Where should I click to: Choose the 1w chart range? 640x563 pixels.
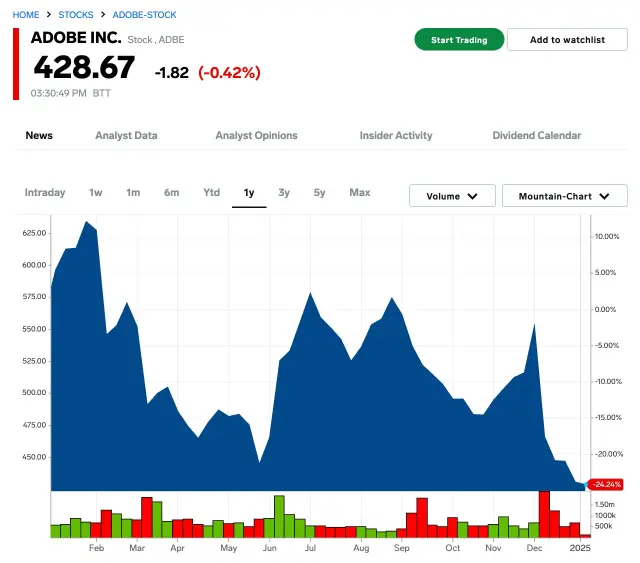[96, 193]
